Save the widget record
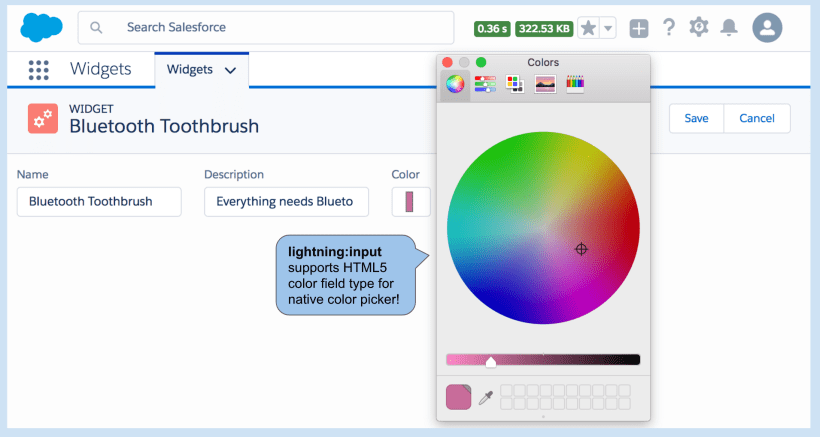The width and height of the screenshot is (820, 437). [x=697, y=119]
